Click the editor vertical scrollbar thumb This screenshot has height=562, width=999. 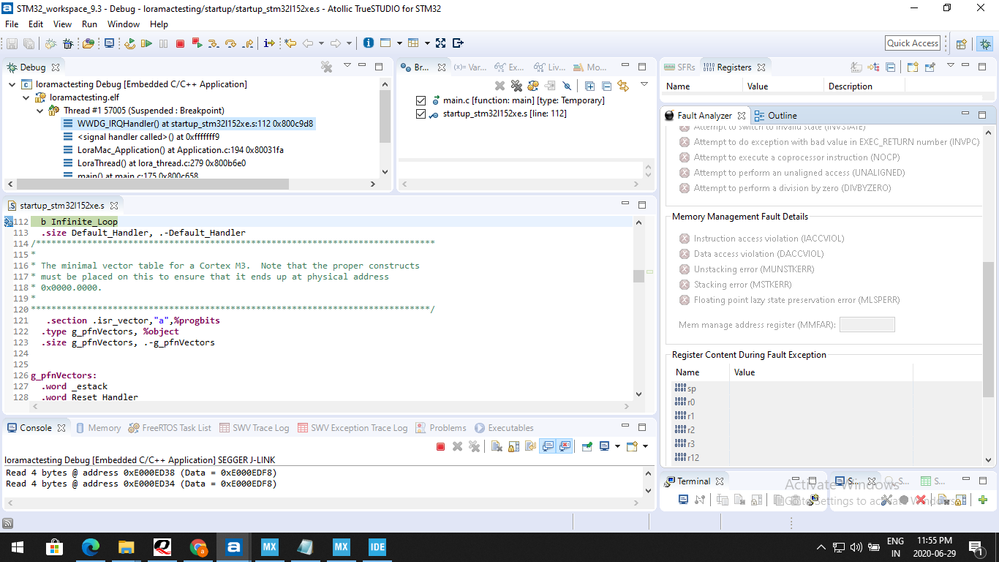coord(638,276)
